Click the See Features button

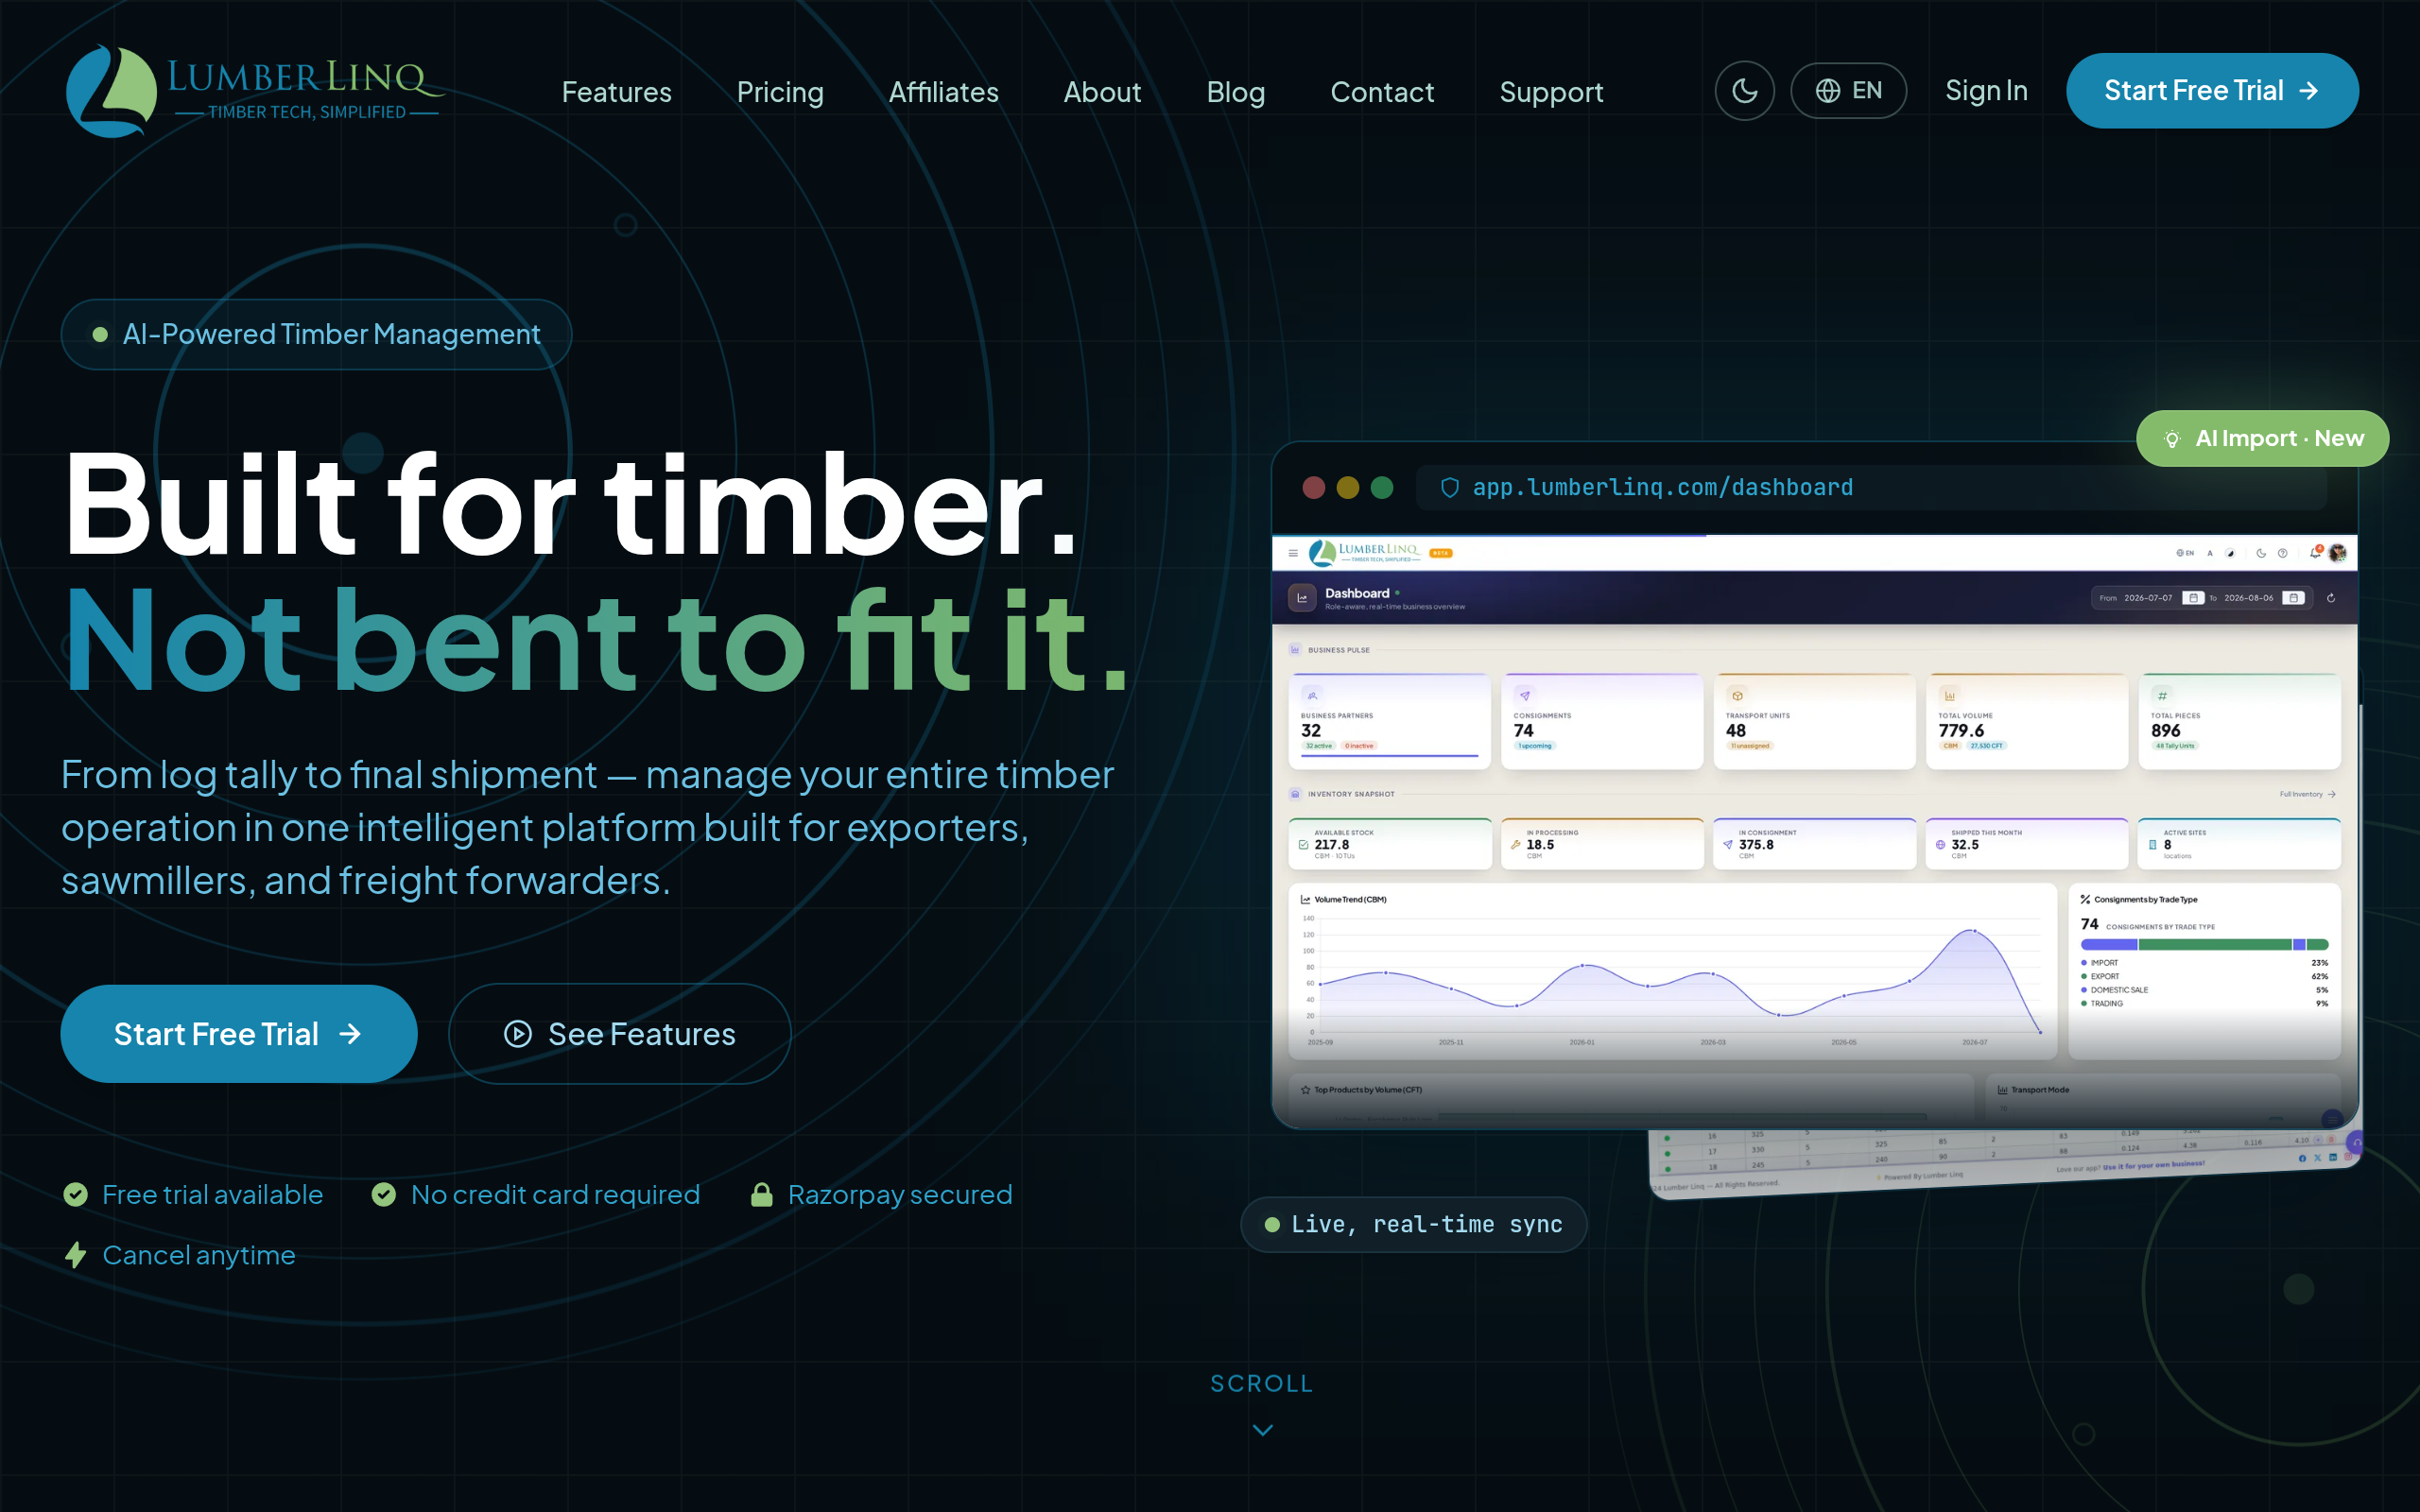tap(619, 1033)
